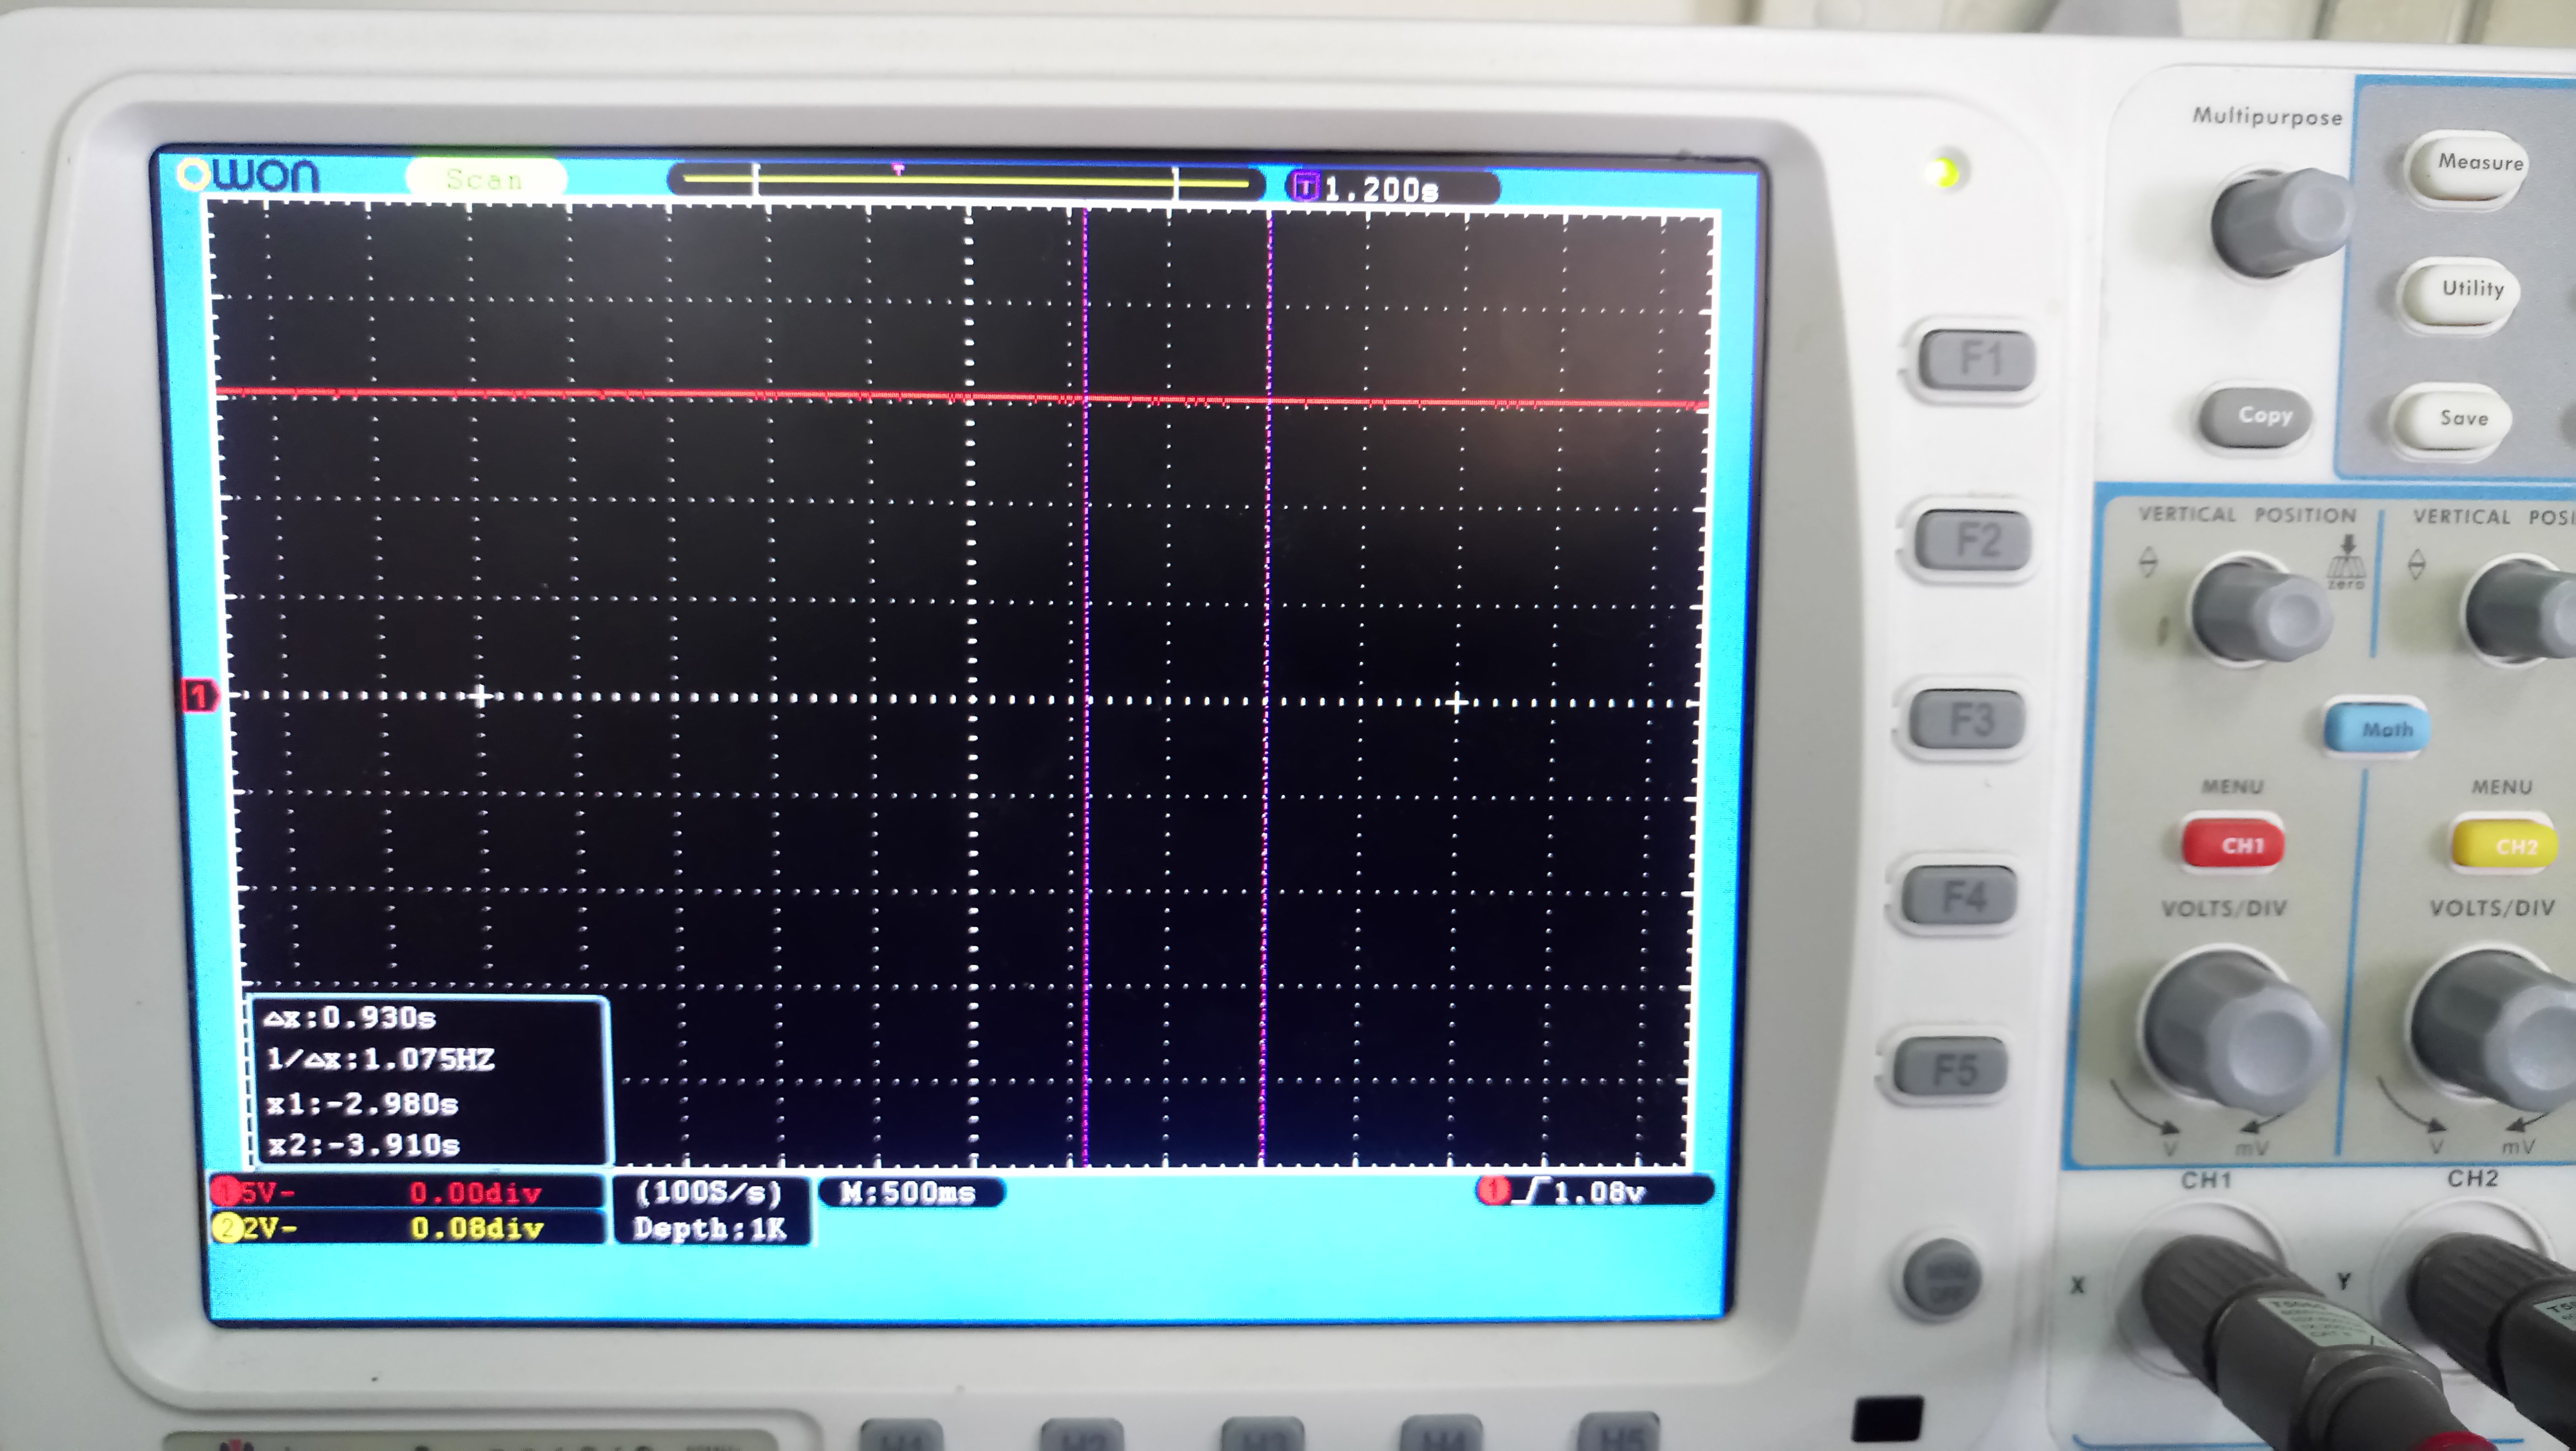Screen dimensions: 2576x1451
Task: Click the CH1 5V scale readout
Action: click(x=254, y=1192)
